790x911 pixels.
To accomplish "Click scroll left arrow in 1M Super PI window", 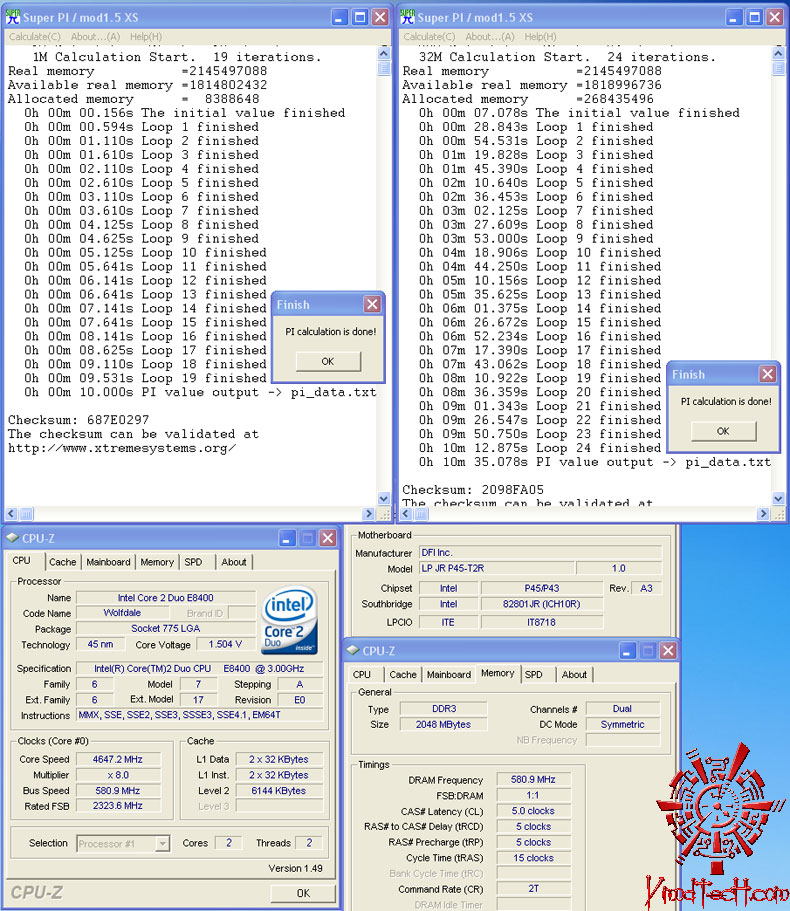I will [x=11, y=514].
